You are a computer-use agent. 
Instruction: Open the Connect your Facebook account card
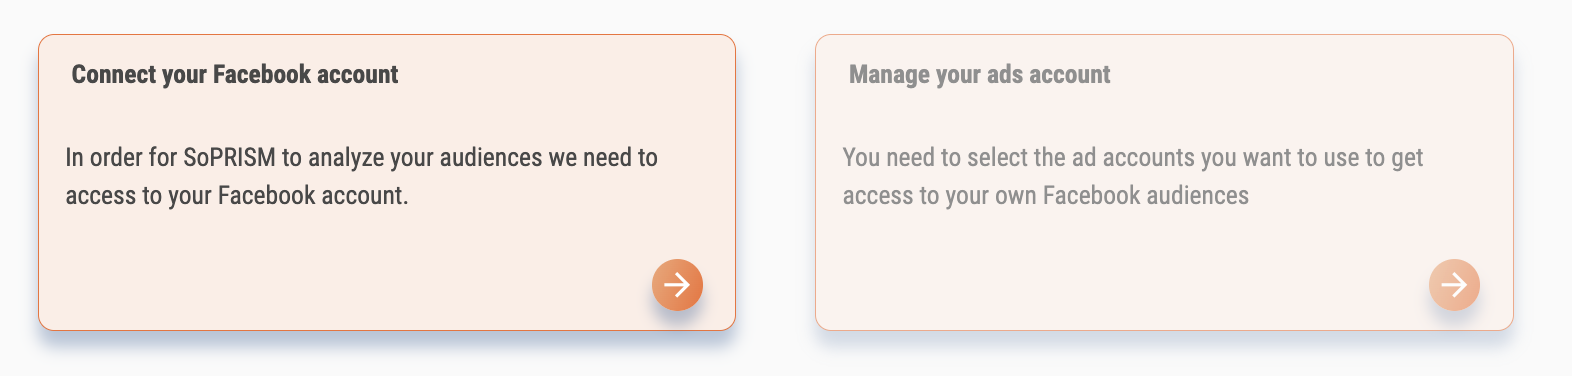click(x=387, y=182)
